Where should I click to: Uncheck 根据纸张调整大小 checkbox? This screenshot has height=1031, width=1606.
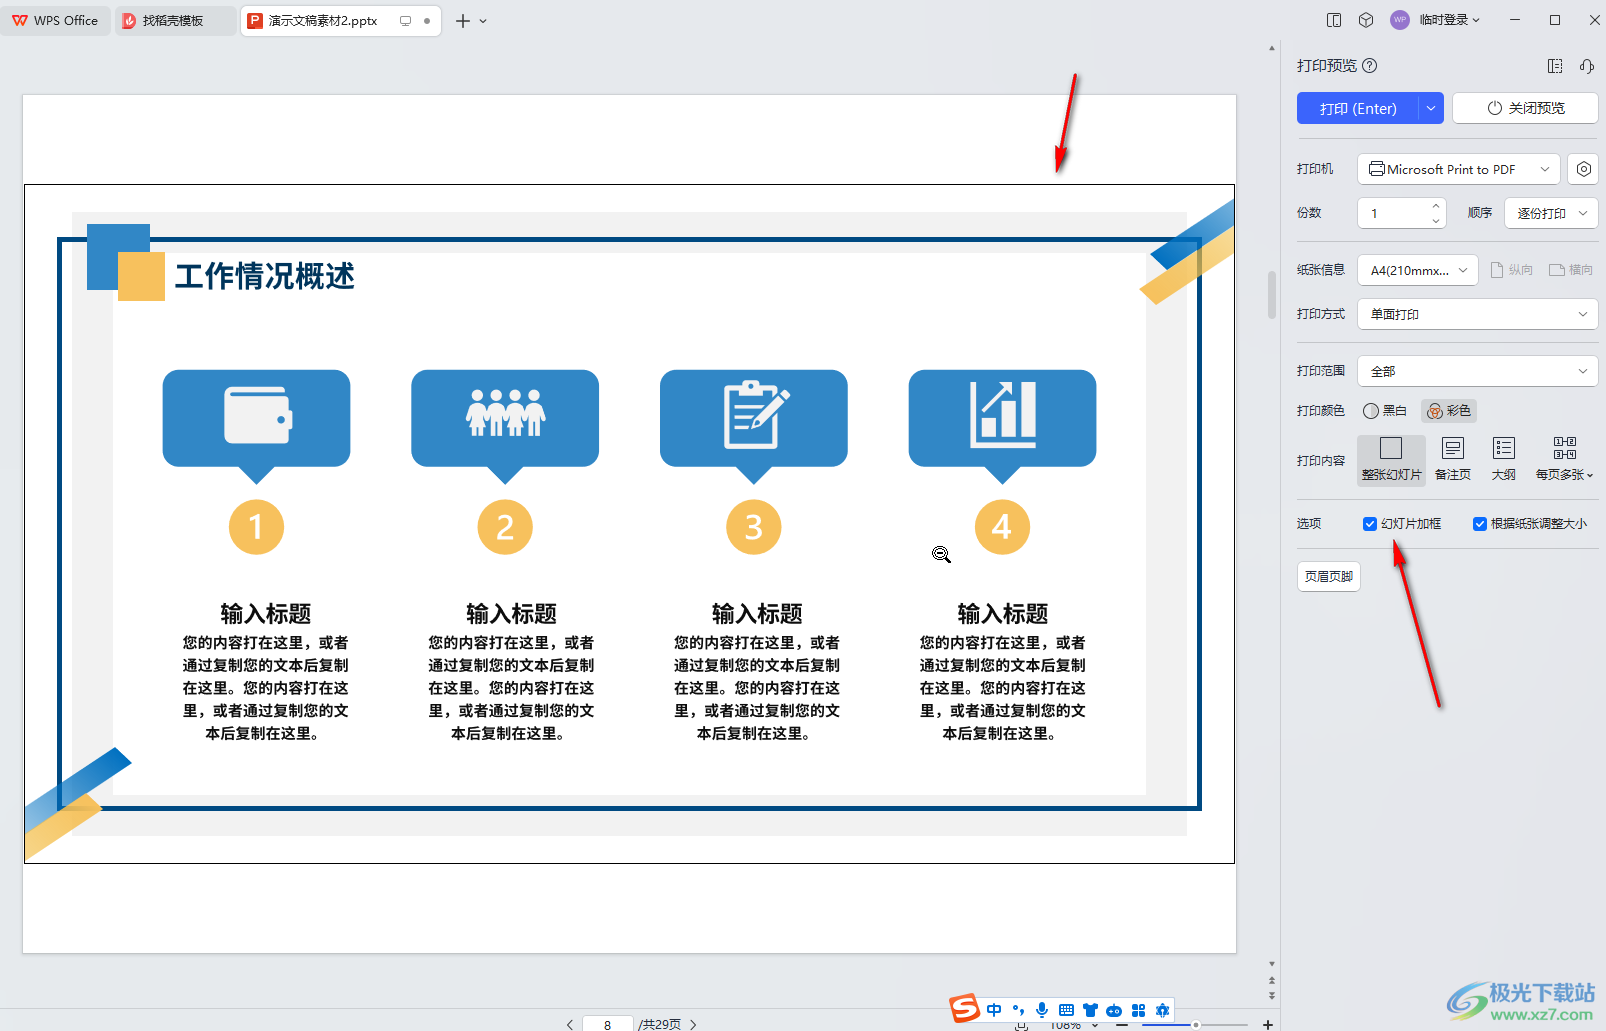coord(1480,524)
